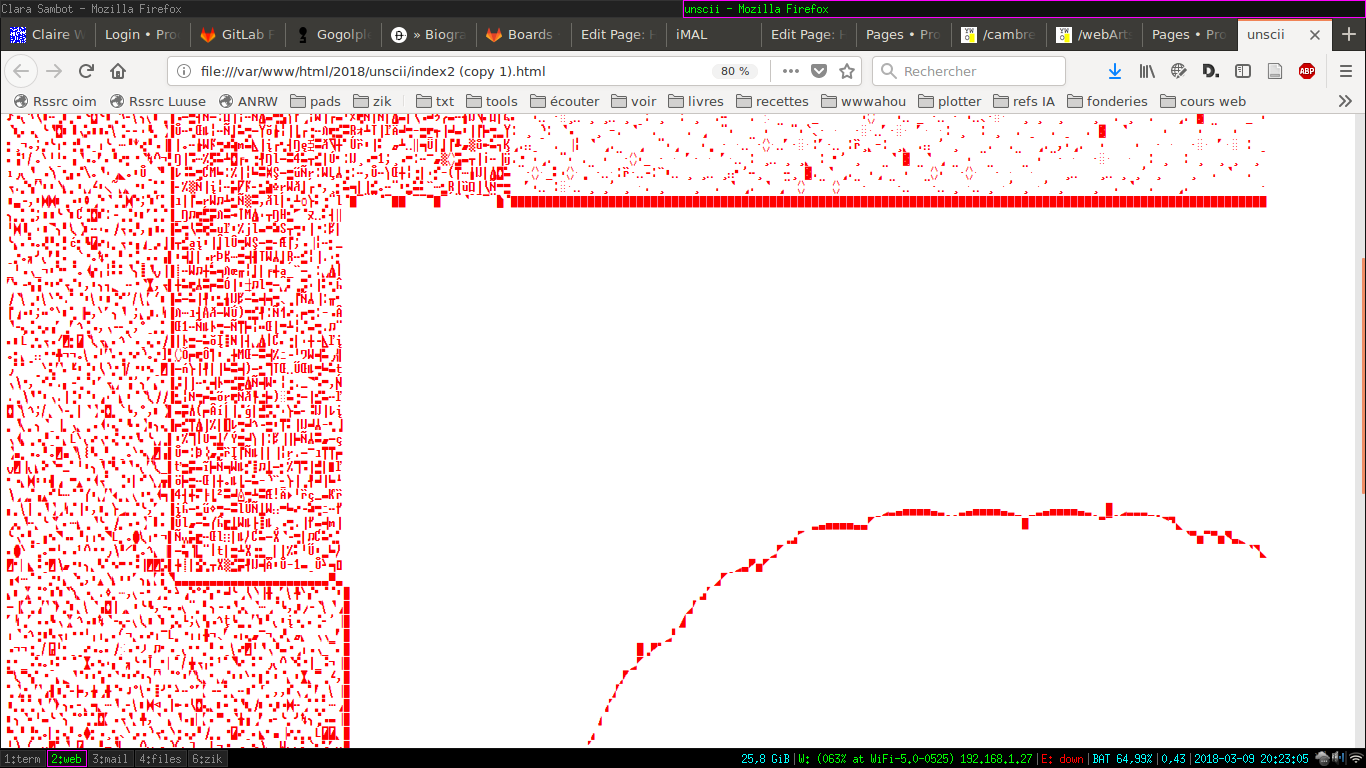Open the Firefox hamburger menu

(x=1346, y=71)
